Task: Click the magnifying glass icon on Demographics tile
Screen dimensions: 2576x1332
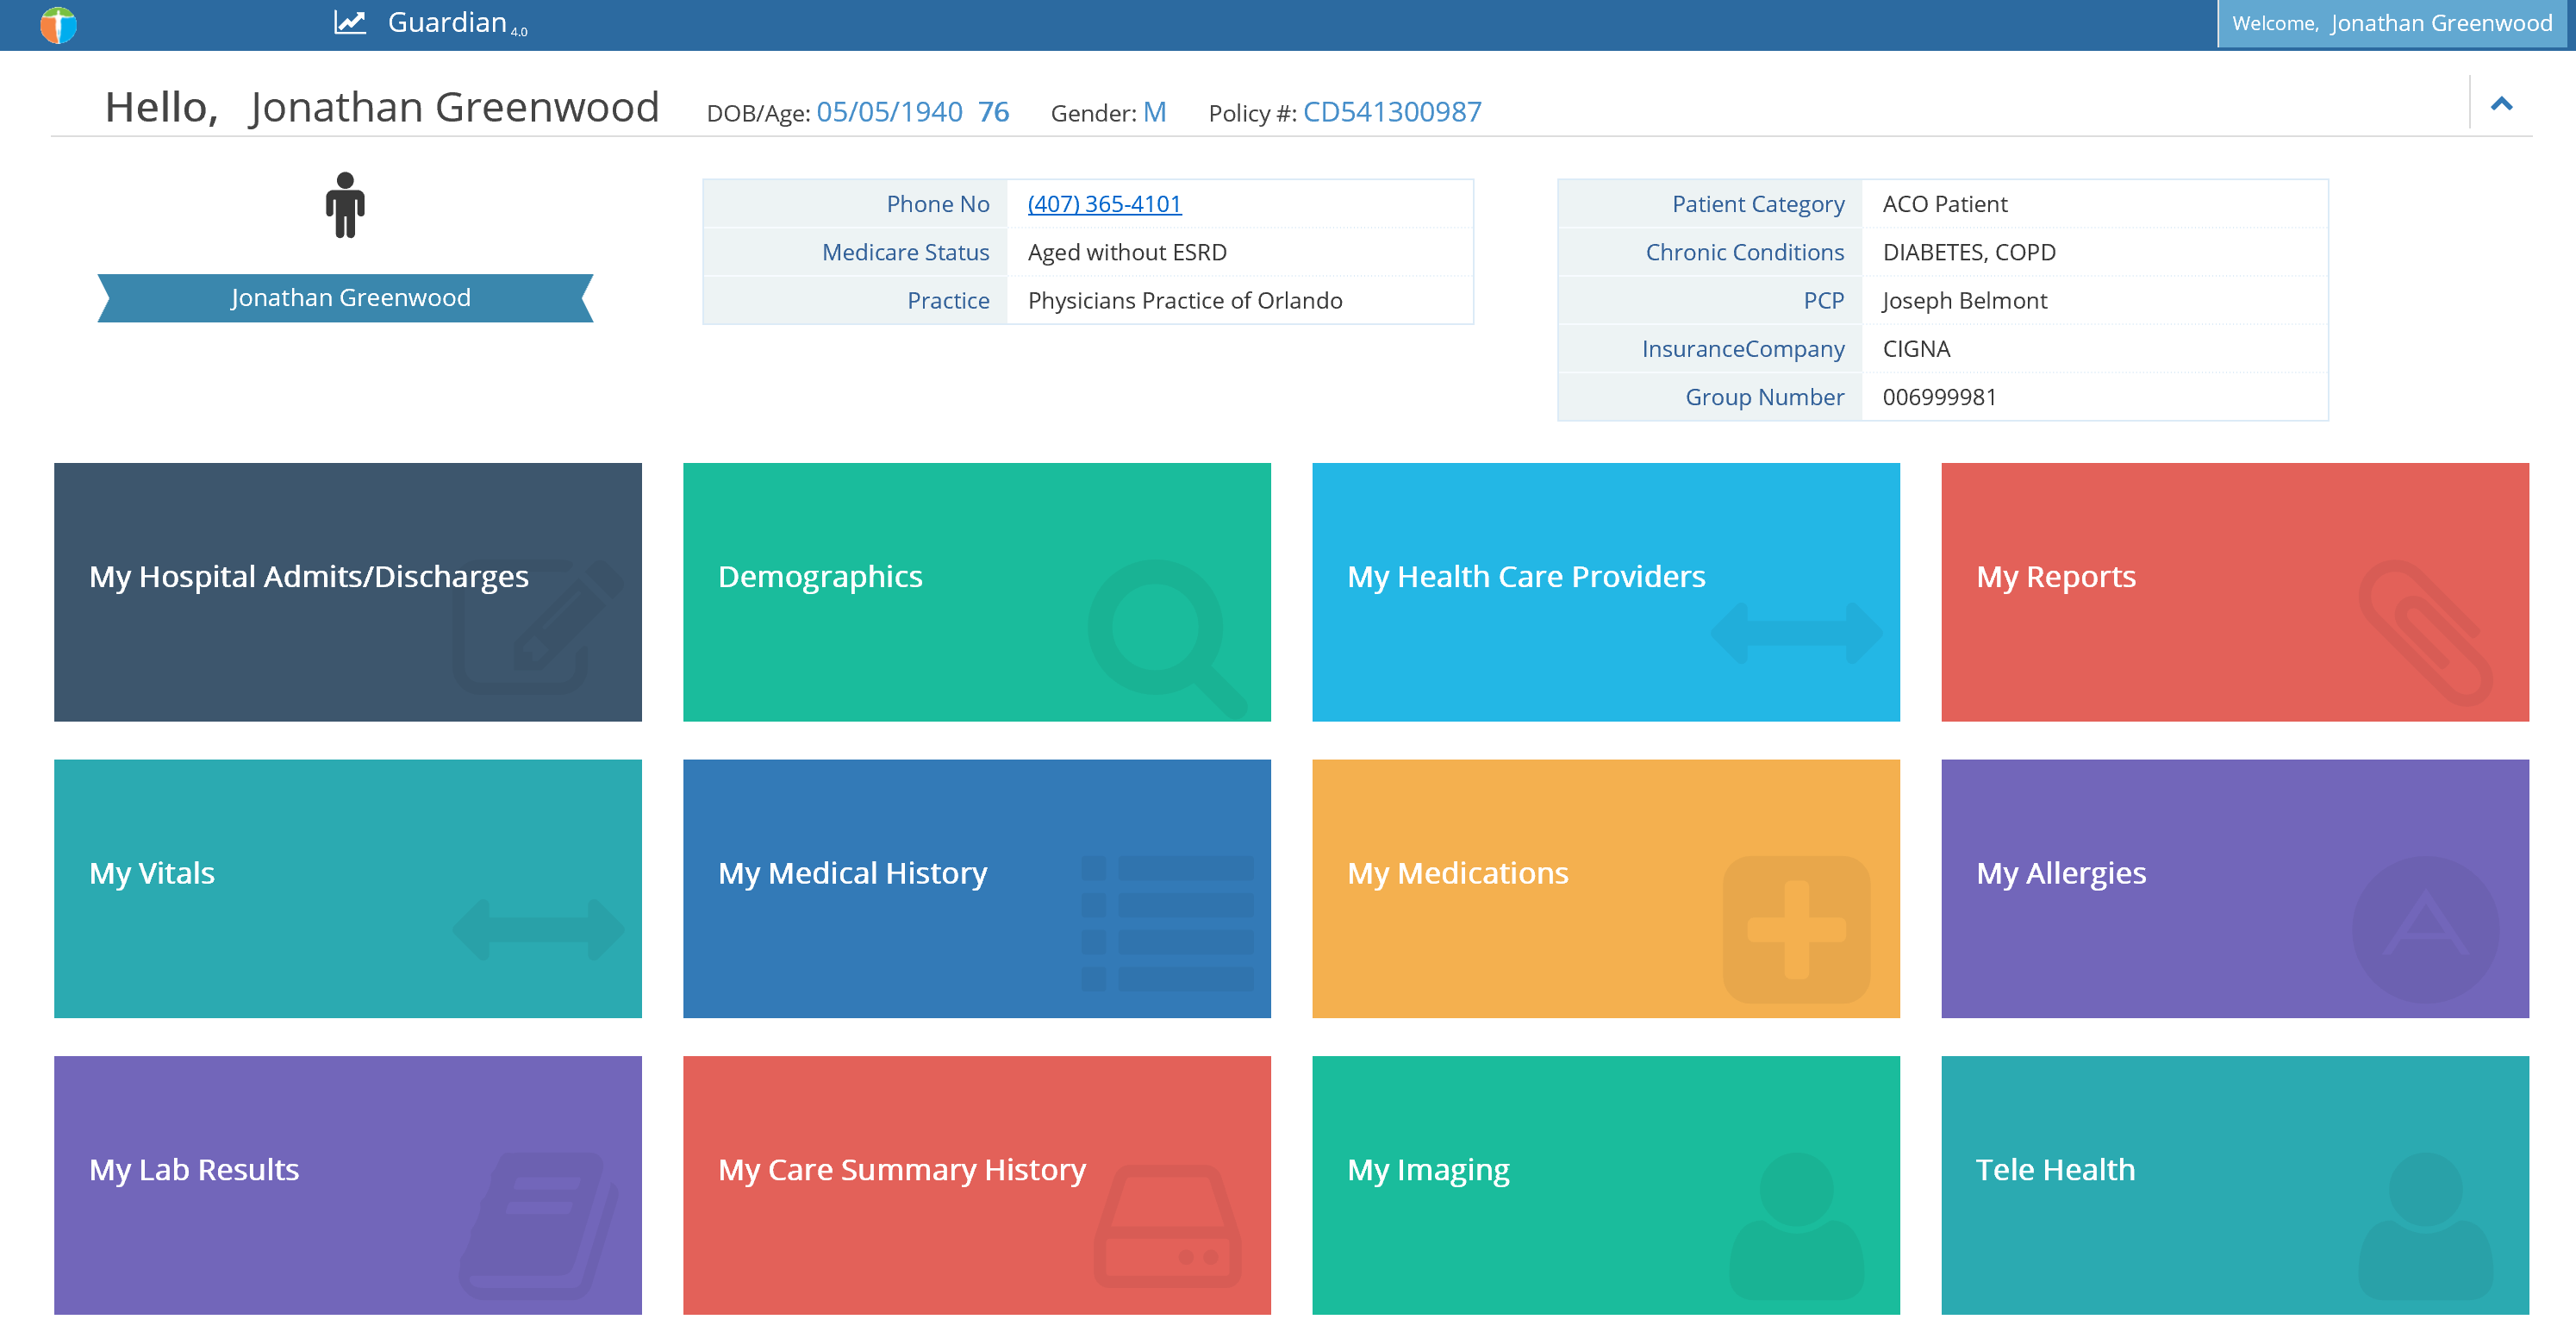Action: point(1167,638)
